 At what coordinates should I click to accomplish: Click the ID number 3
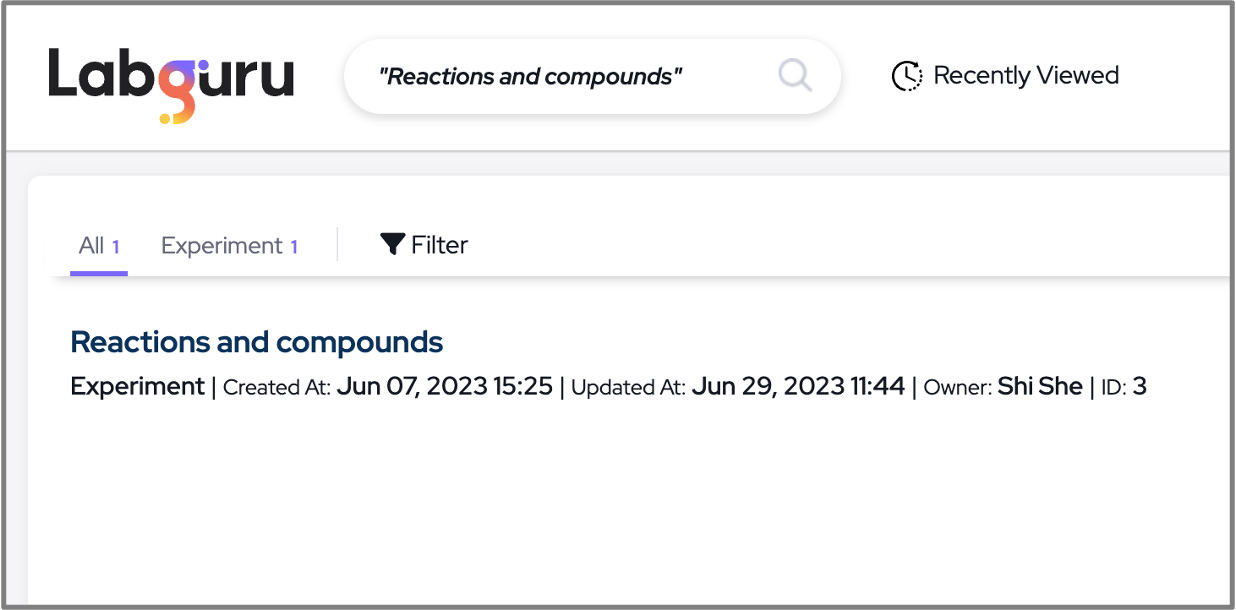(1140, 386)
